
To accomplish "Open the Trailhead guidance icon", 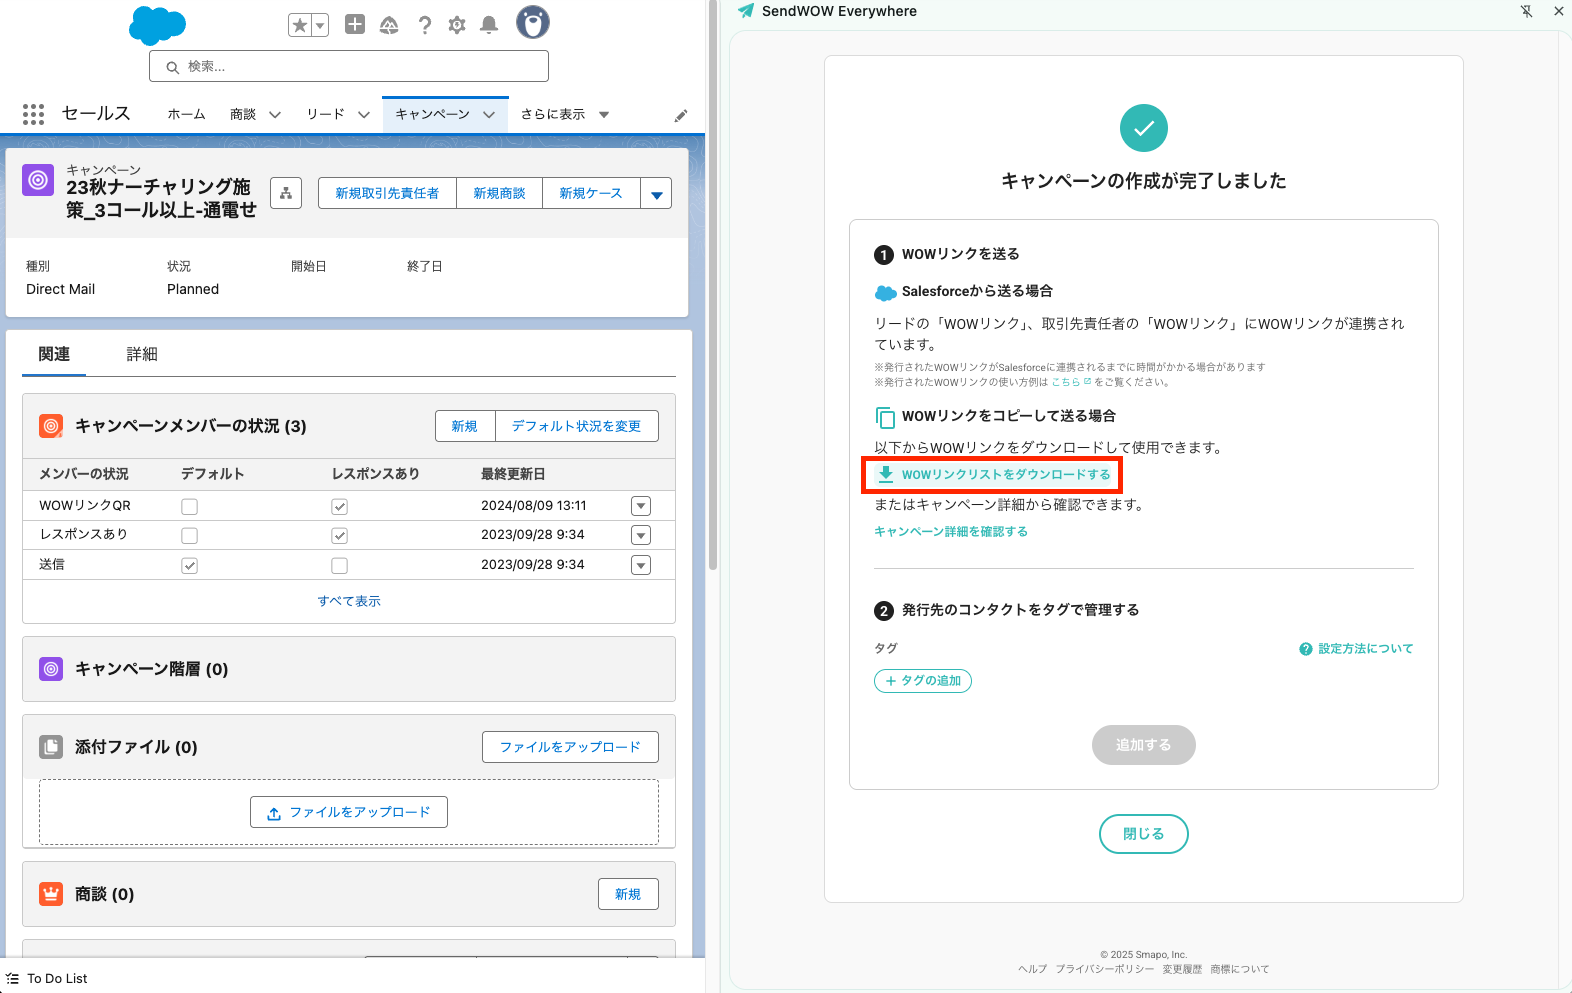I will click(389, 25).
